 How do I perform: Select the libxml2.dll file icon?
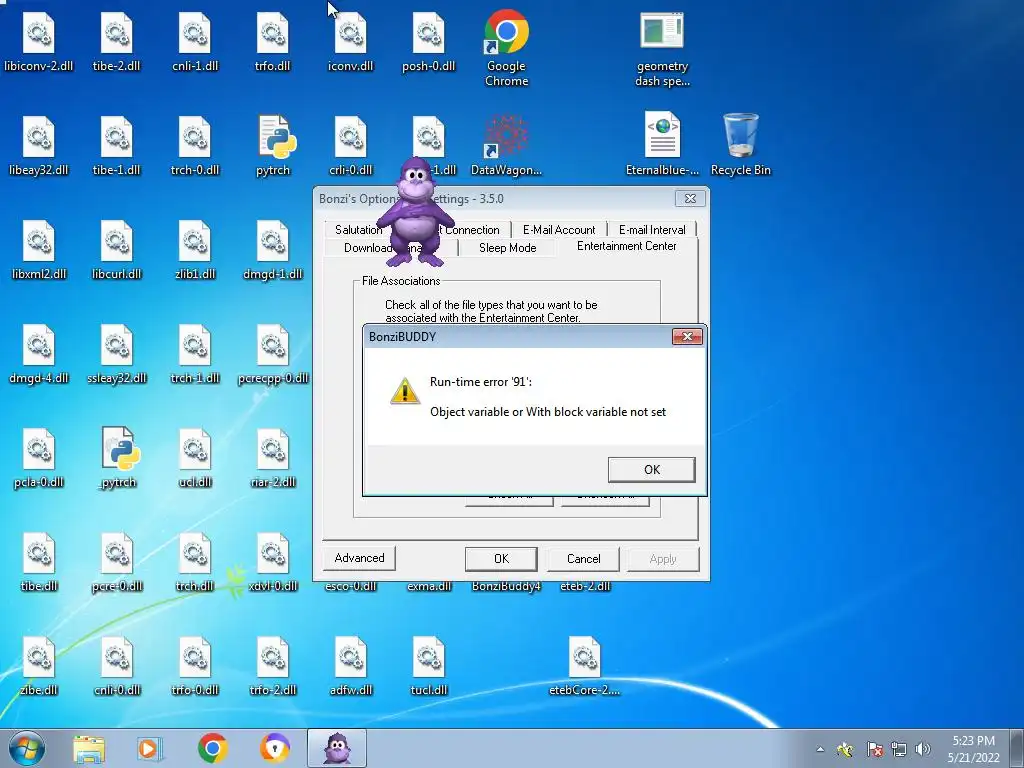(39, 249)
